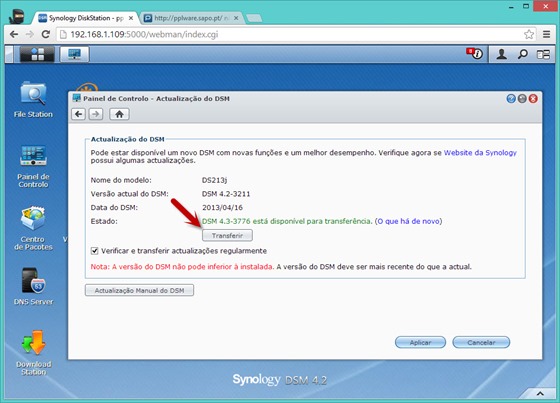Minimize the Chrome browser window
This screenshot has height=403, width=560.
point(511,6)
